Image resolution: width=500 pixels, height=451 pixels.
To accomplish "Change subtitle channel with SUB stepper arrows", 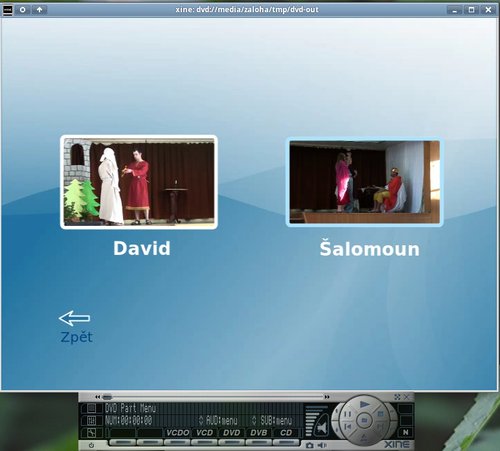I will click(254, 421).
